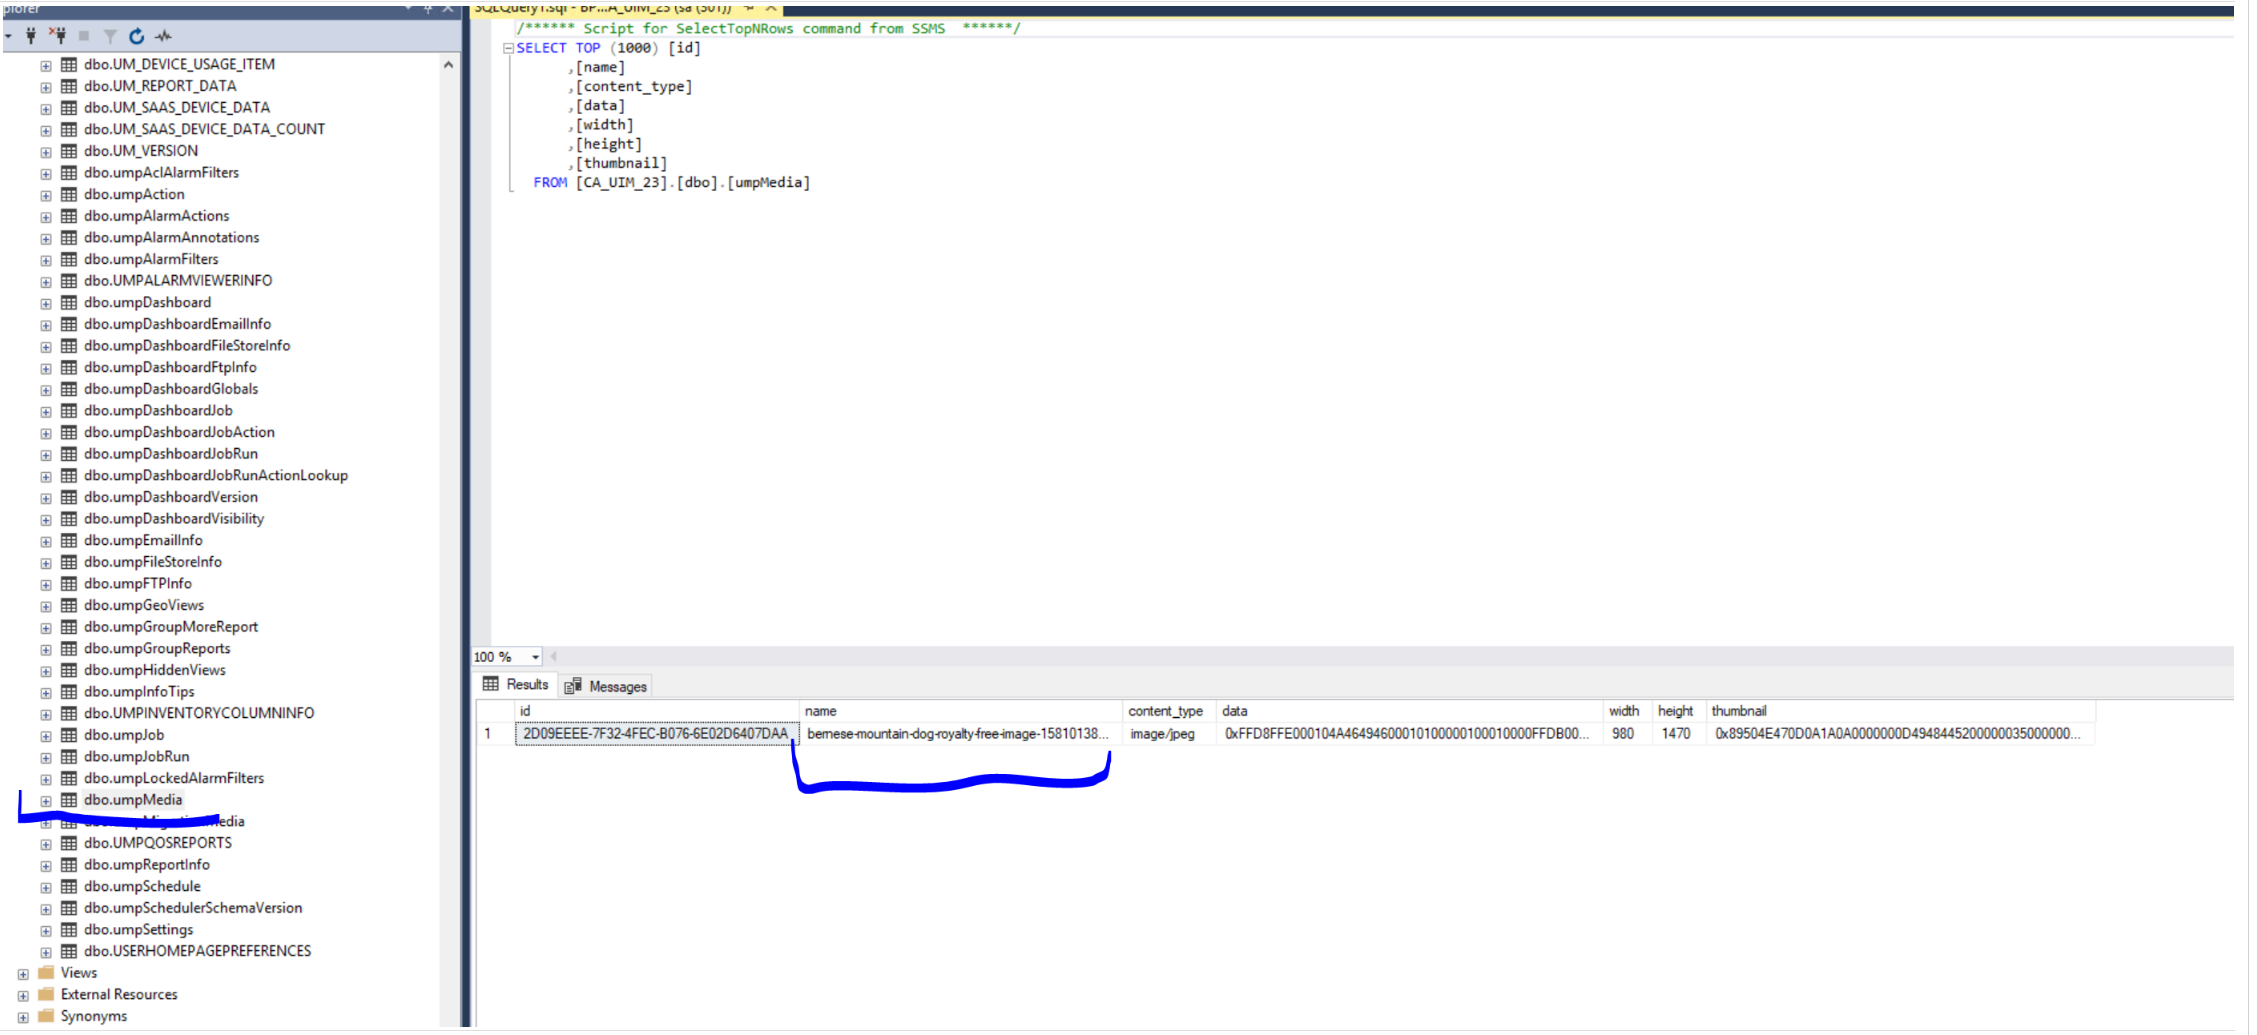2257x1035 pixels.
Task: Select the width cell showing 980
Action: coord(1626,734)
